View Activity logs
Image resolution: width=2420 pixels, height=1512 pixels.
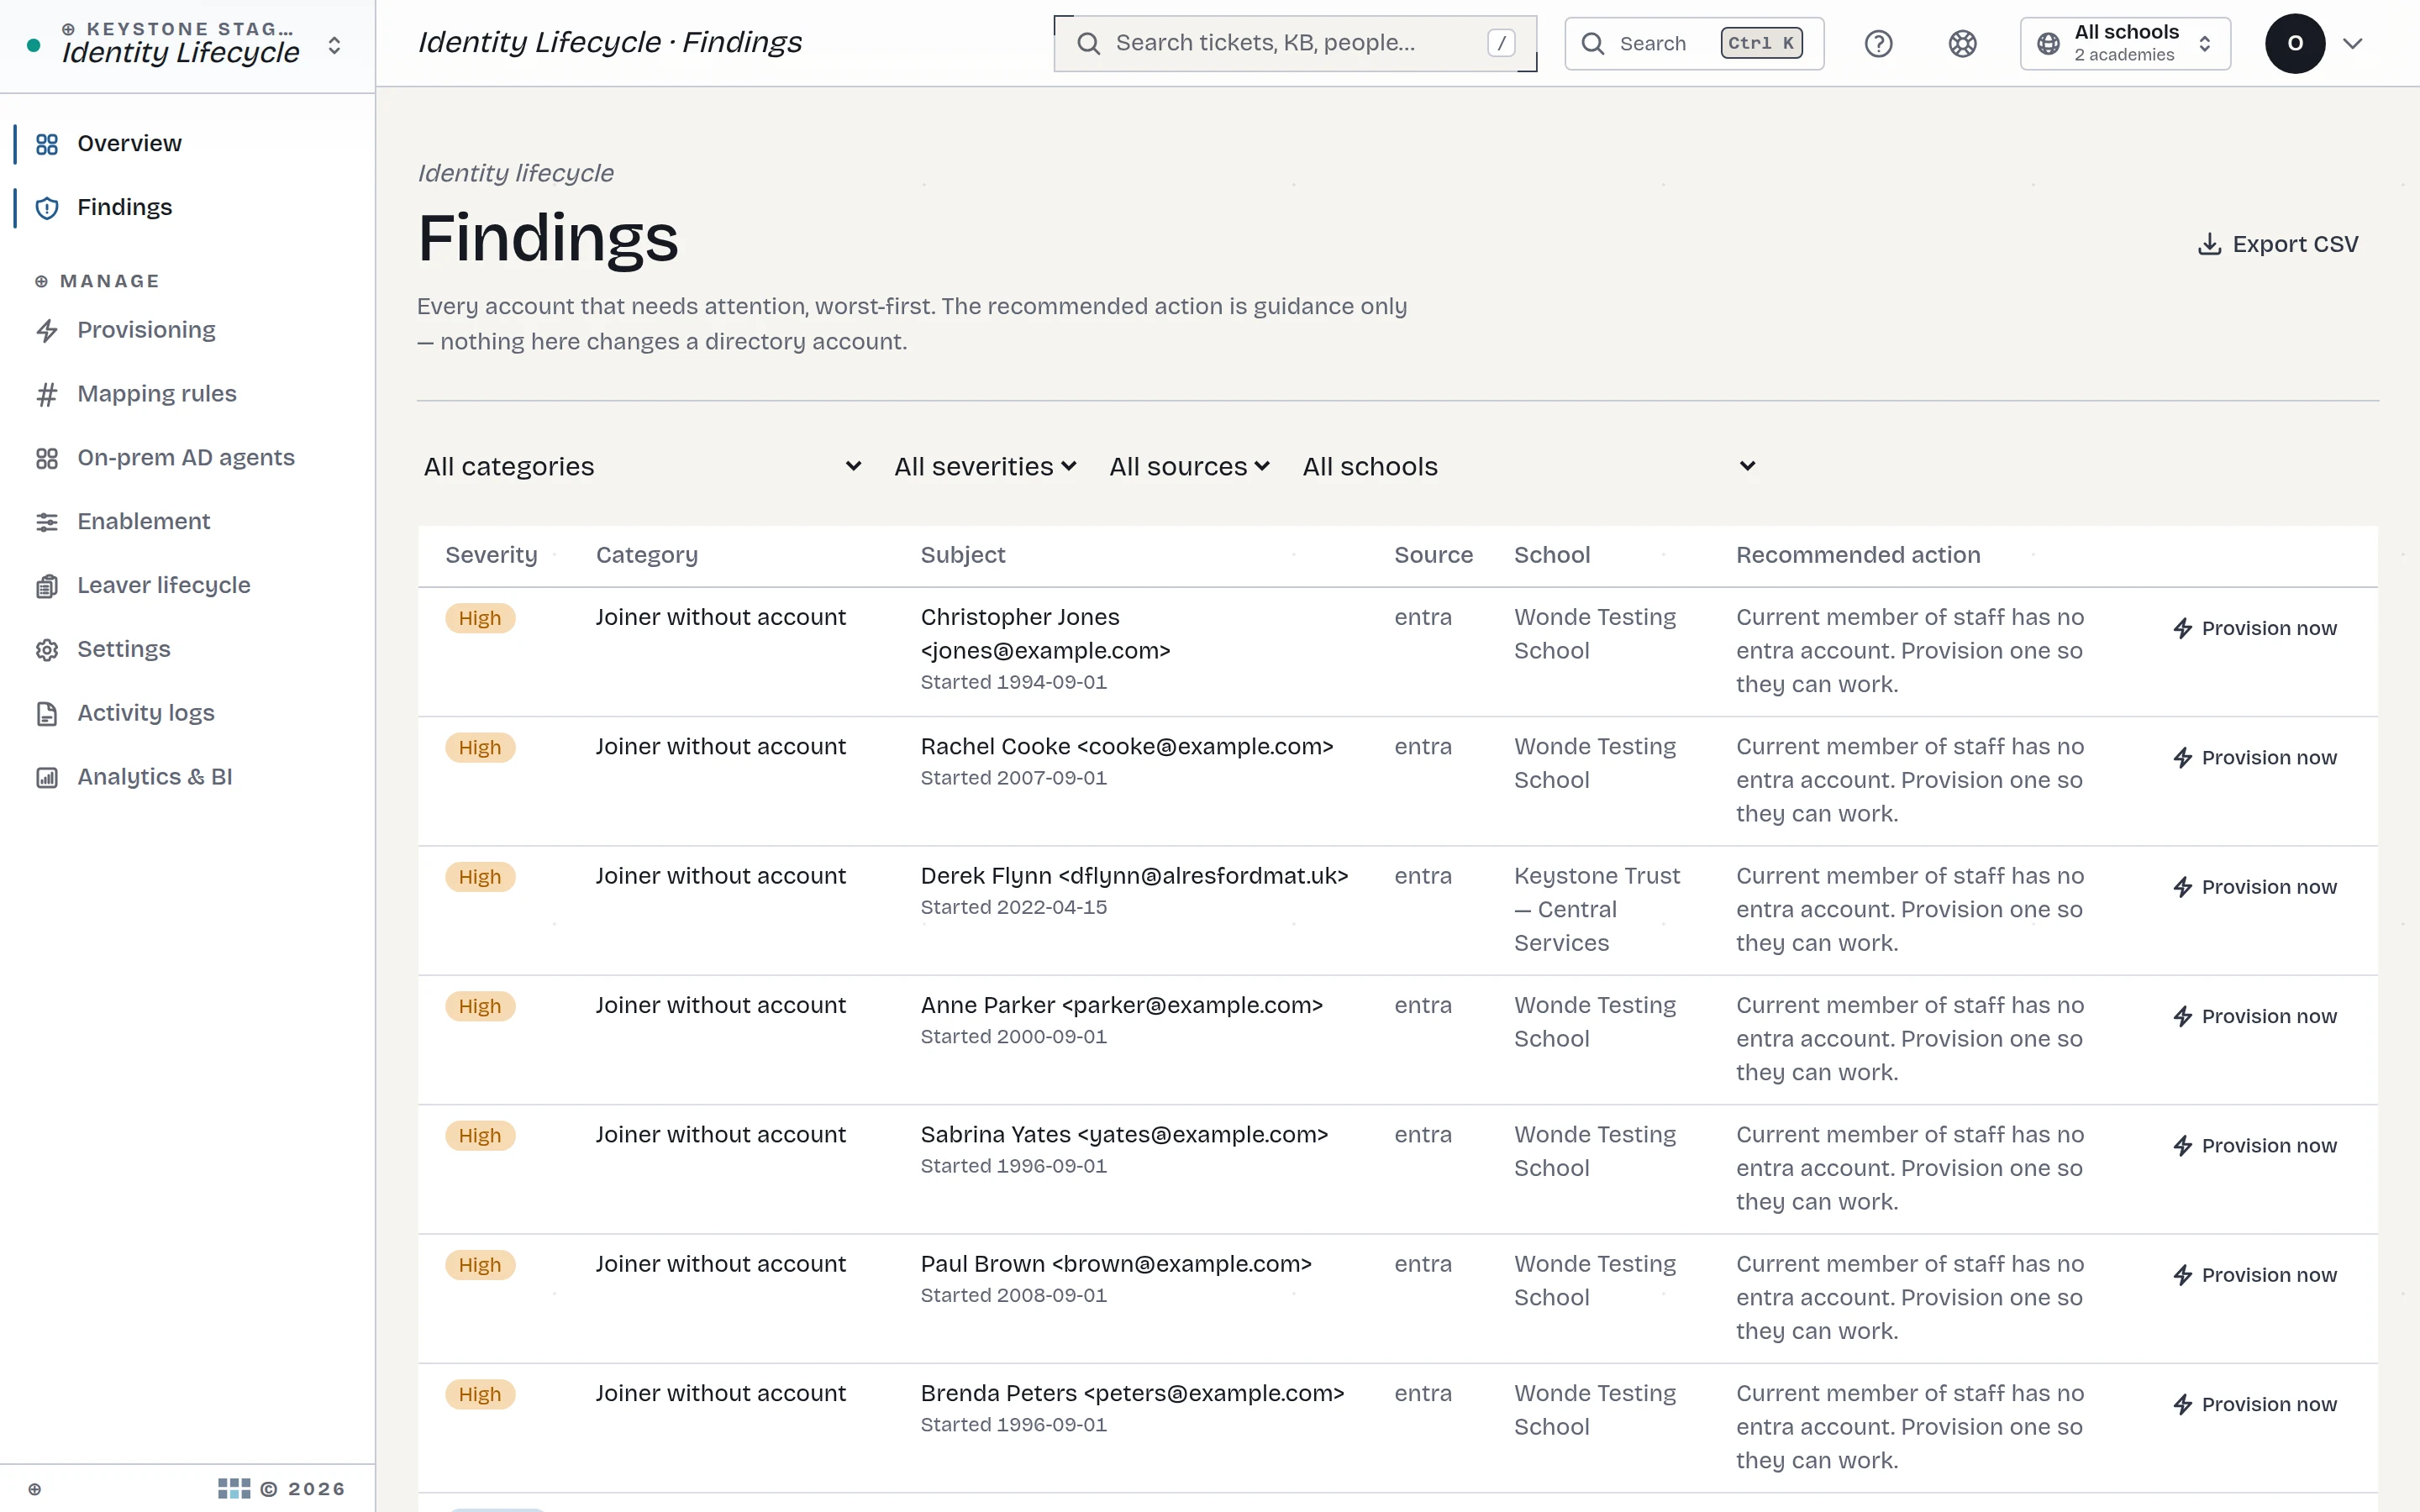tap(187, 714)
